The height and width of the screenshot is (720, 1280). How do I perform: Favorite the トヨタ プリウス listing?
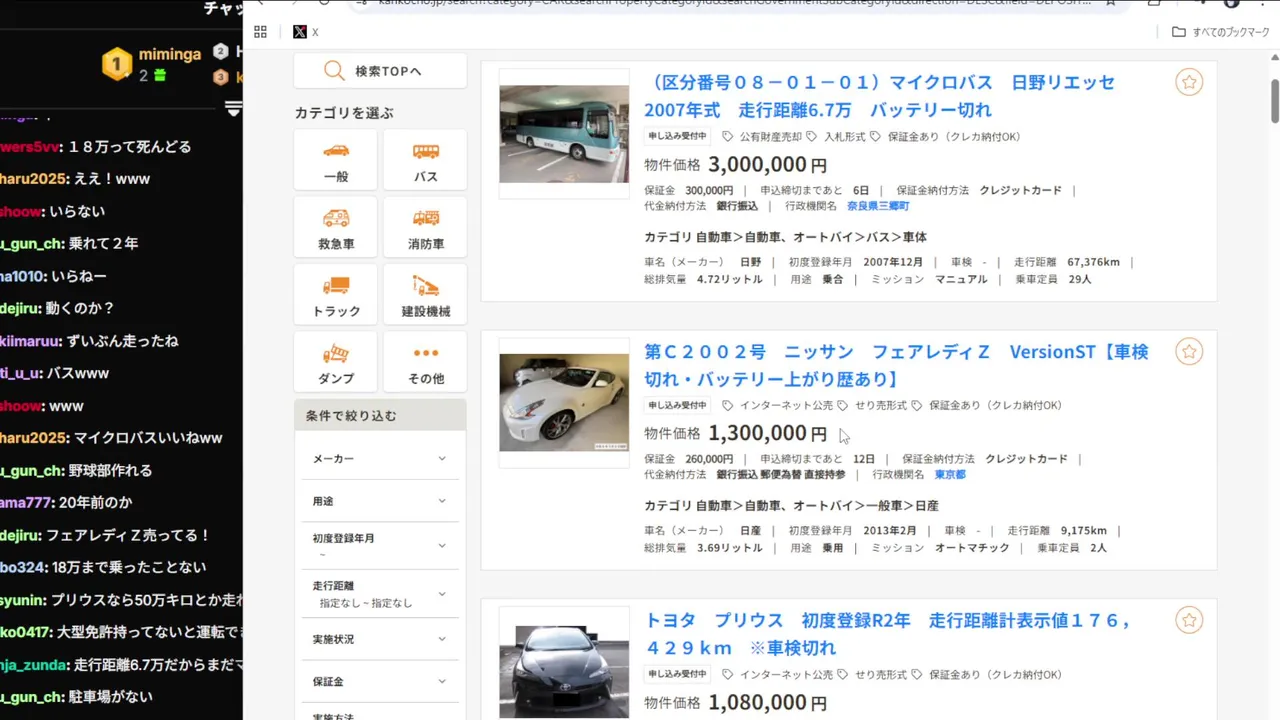(1188, 620)
